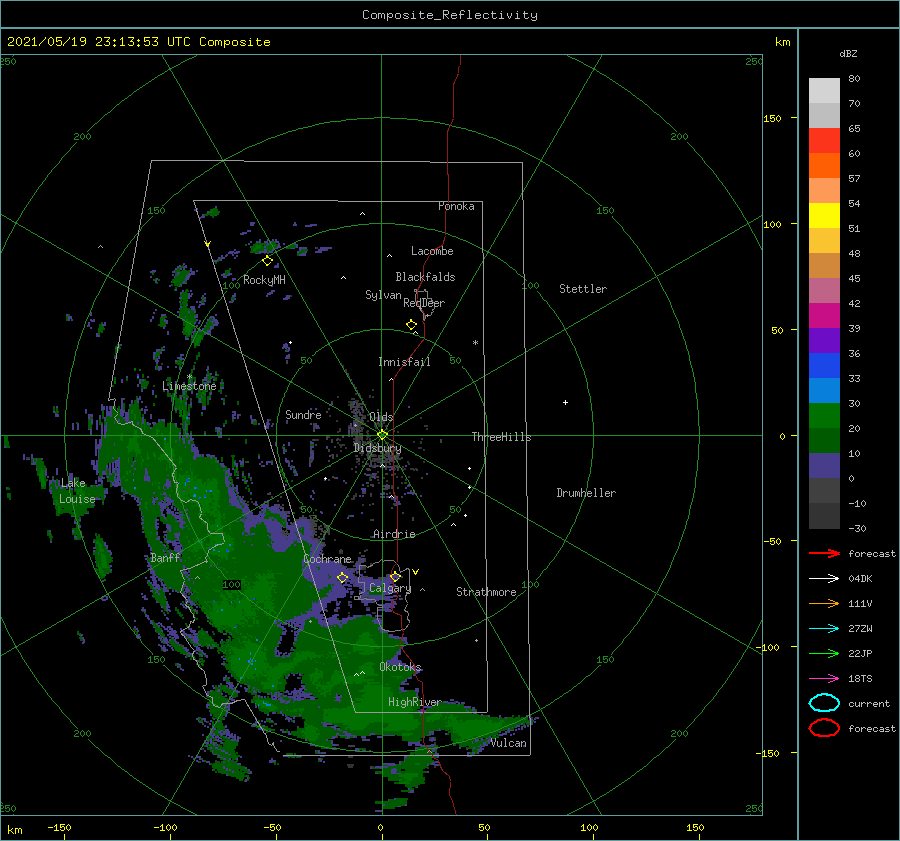
Task: Click the ThreeHills city label
Action: [502, 437]
